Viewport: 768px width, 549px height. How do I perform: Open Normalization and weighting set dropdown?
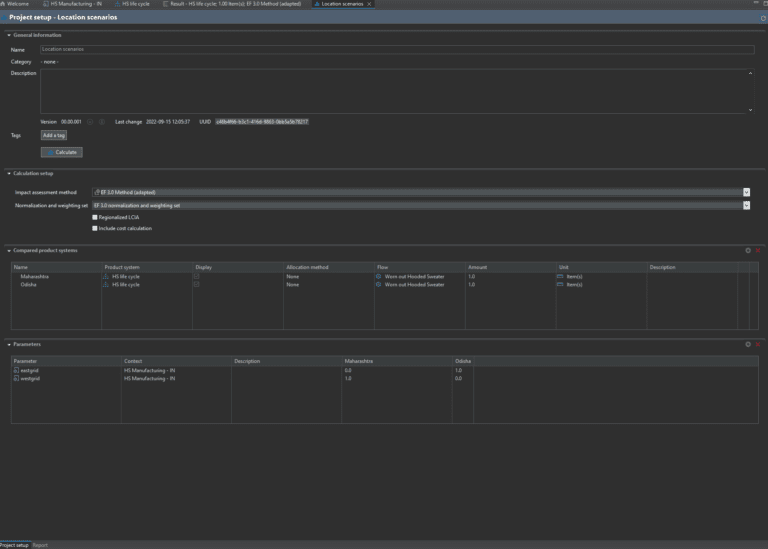[x=746, y=205]
